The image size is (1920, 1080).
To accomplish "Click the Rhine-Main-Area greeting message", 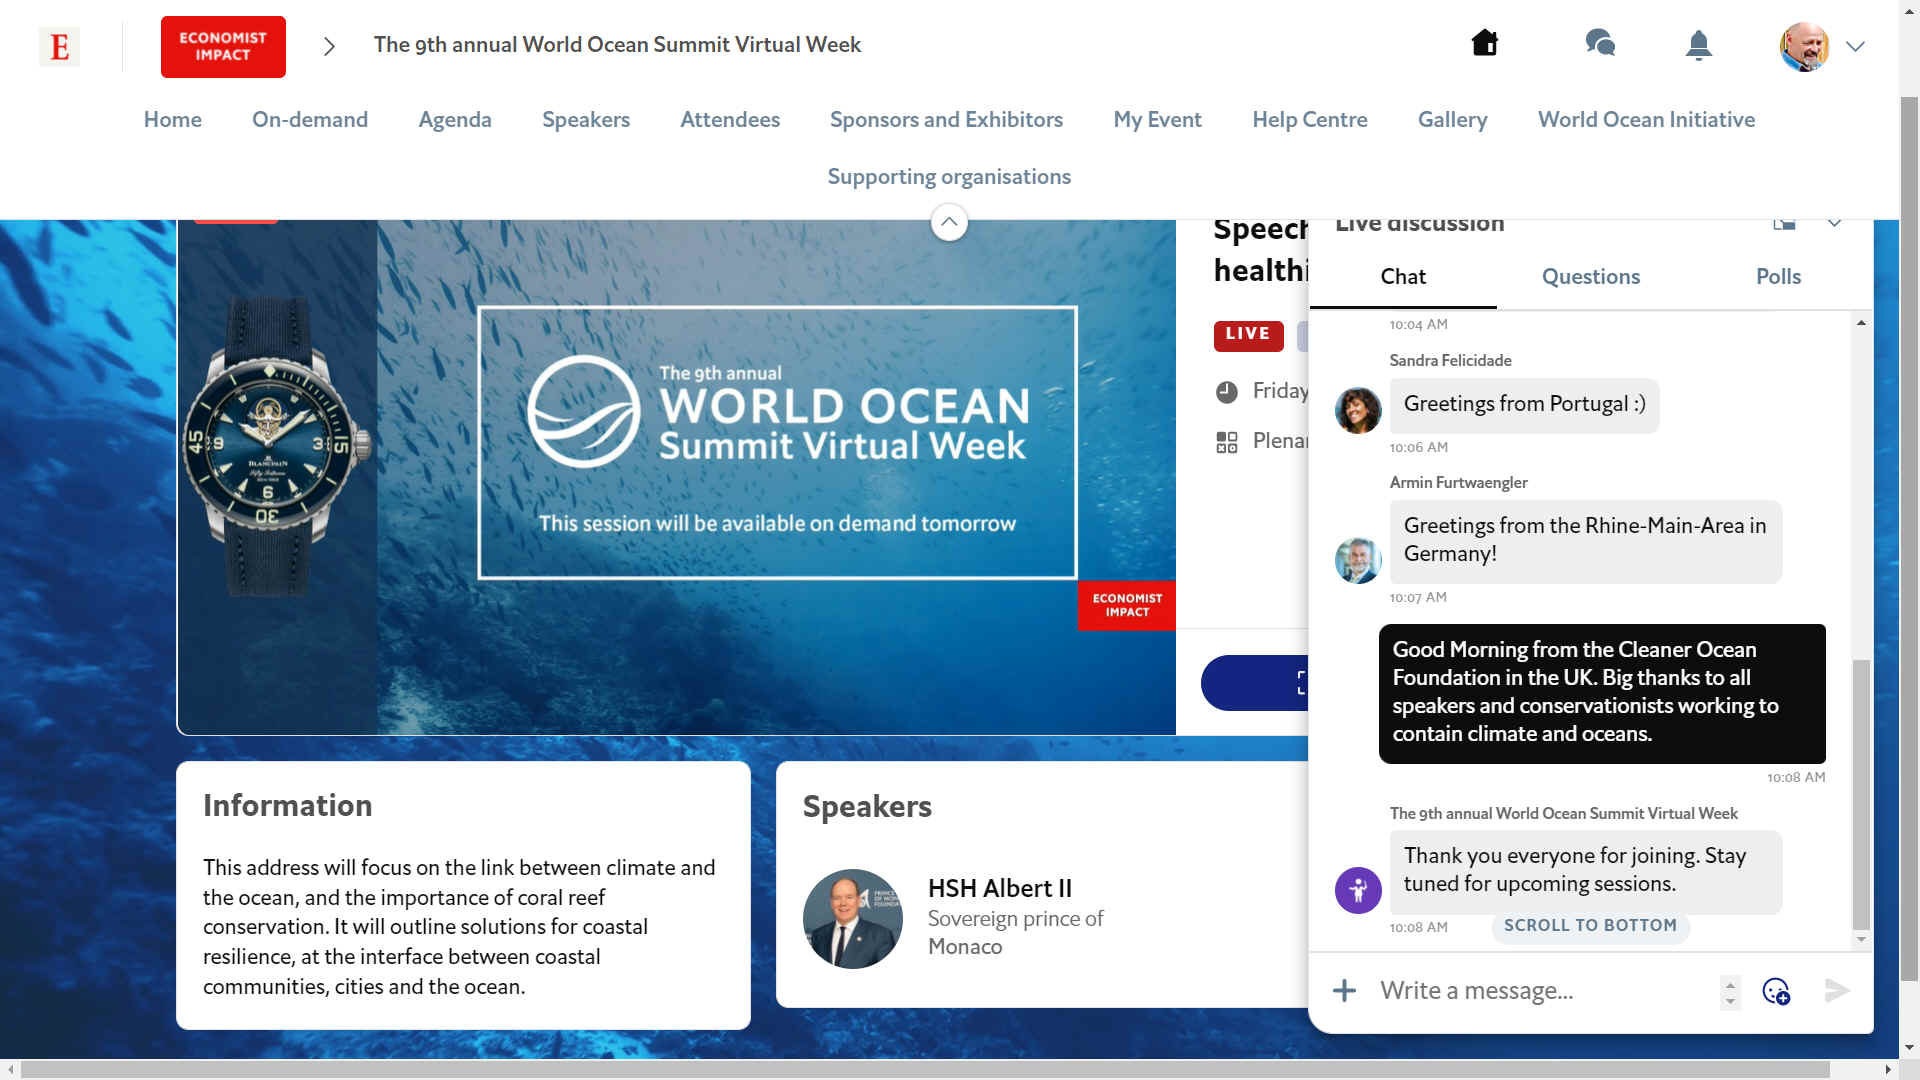I will pos(1585,541).
